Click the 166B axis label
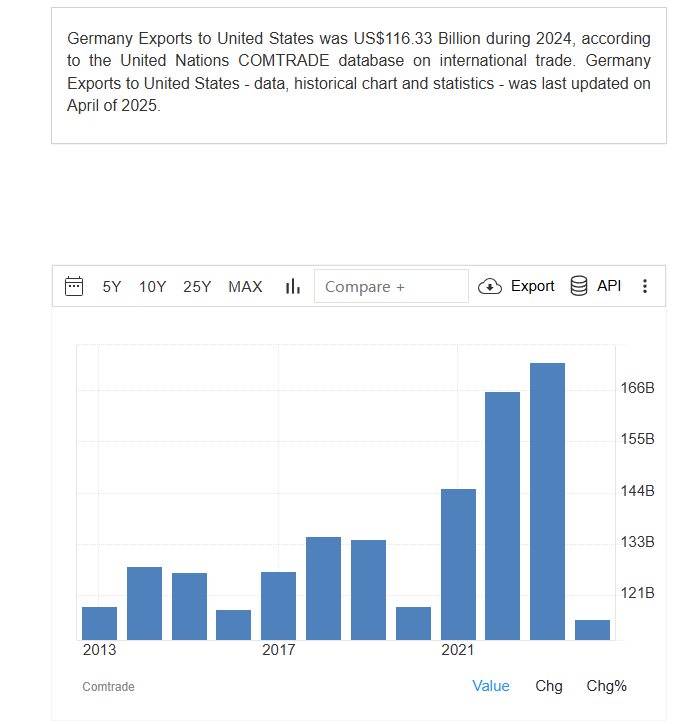This screenshot has height=724, width=685. pos(637,388)
